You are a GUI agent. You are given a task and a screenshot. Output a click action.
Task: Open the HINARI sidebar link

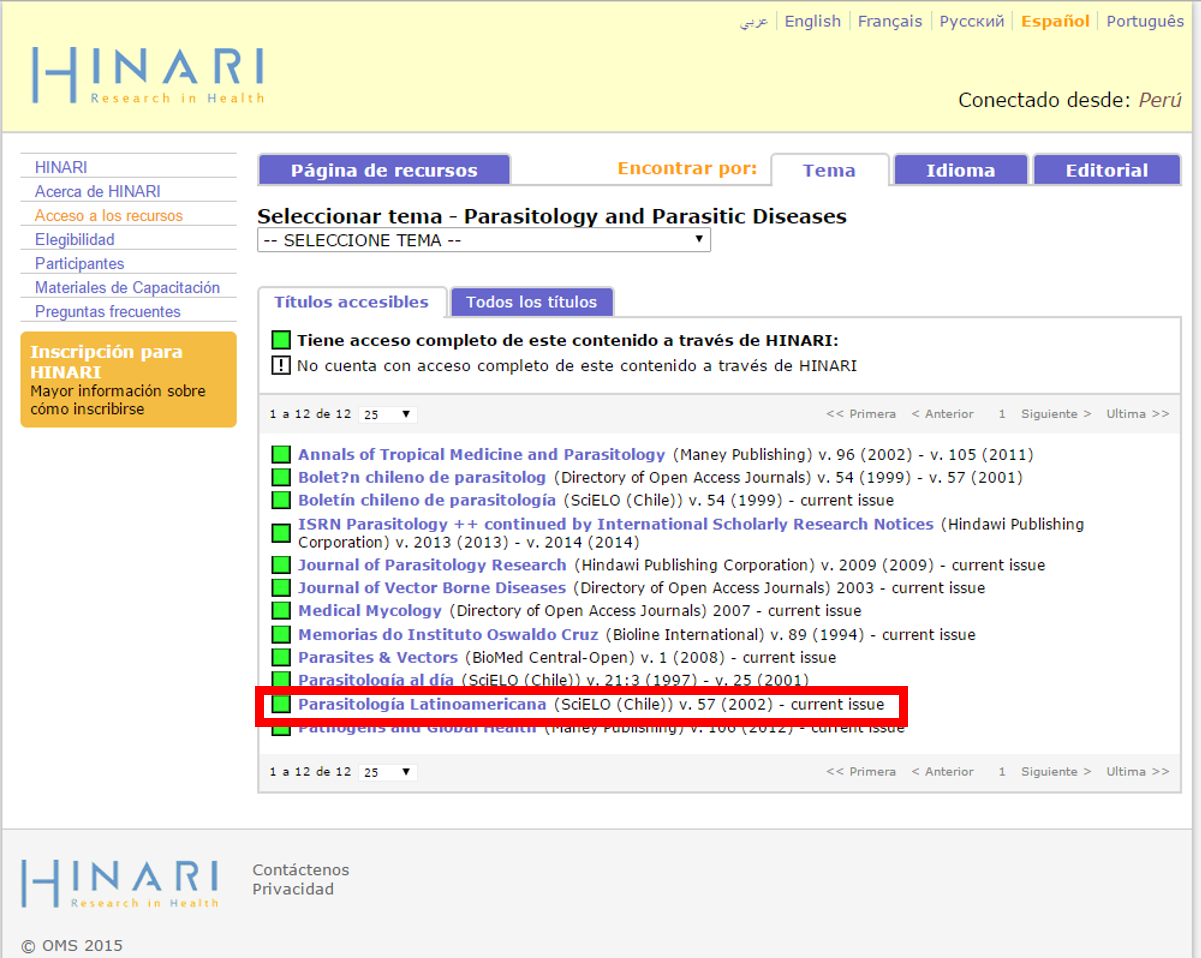click(x=61, y=167)
